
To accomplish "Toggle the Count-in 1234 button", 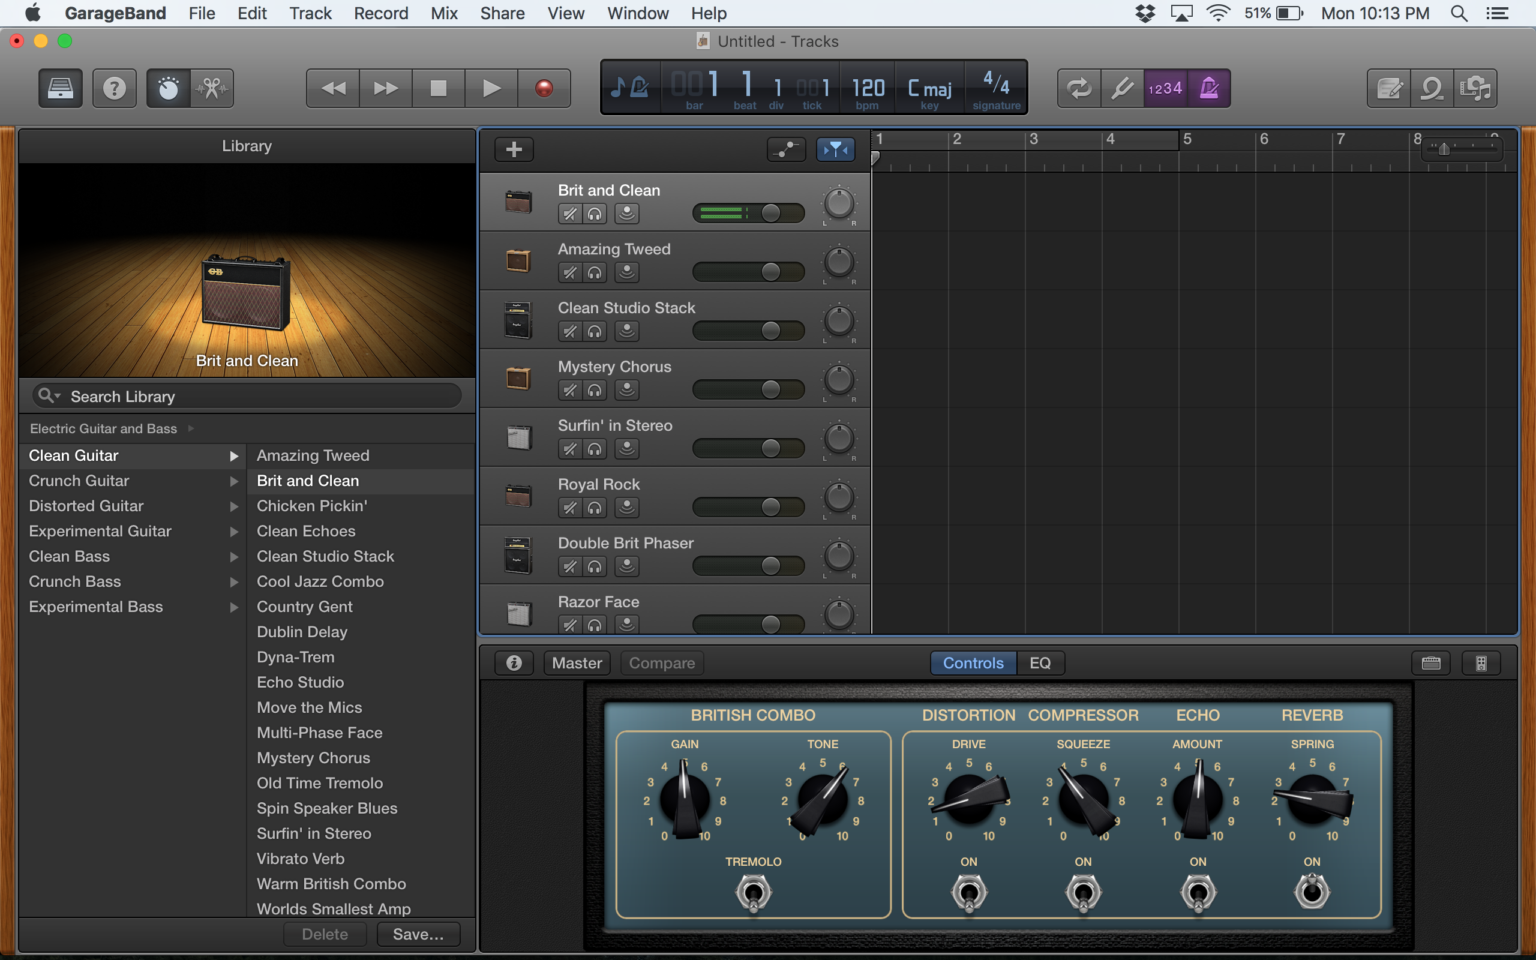I will click(x=1165, y=88).
